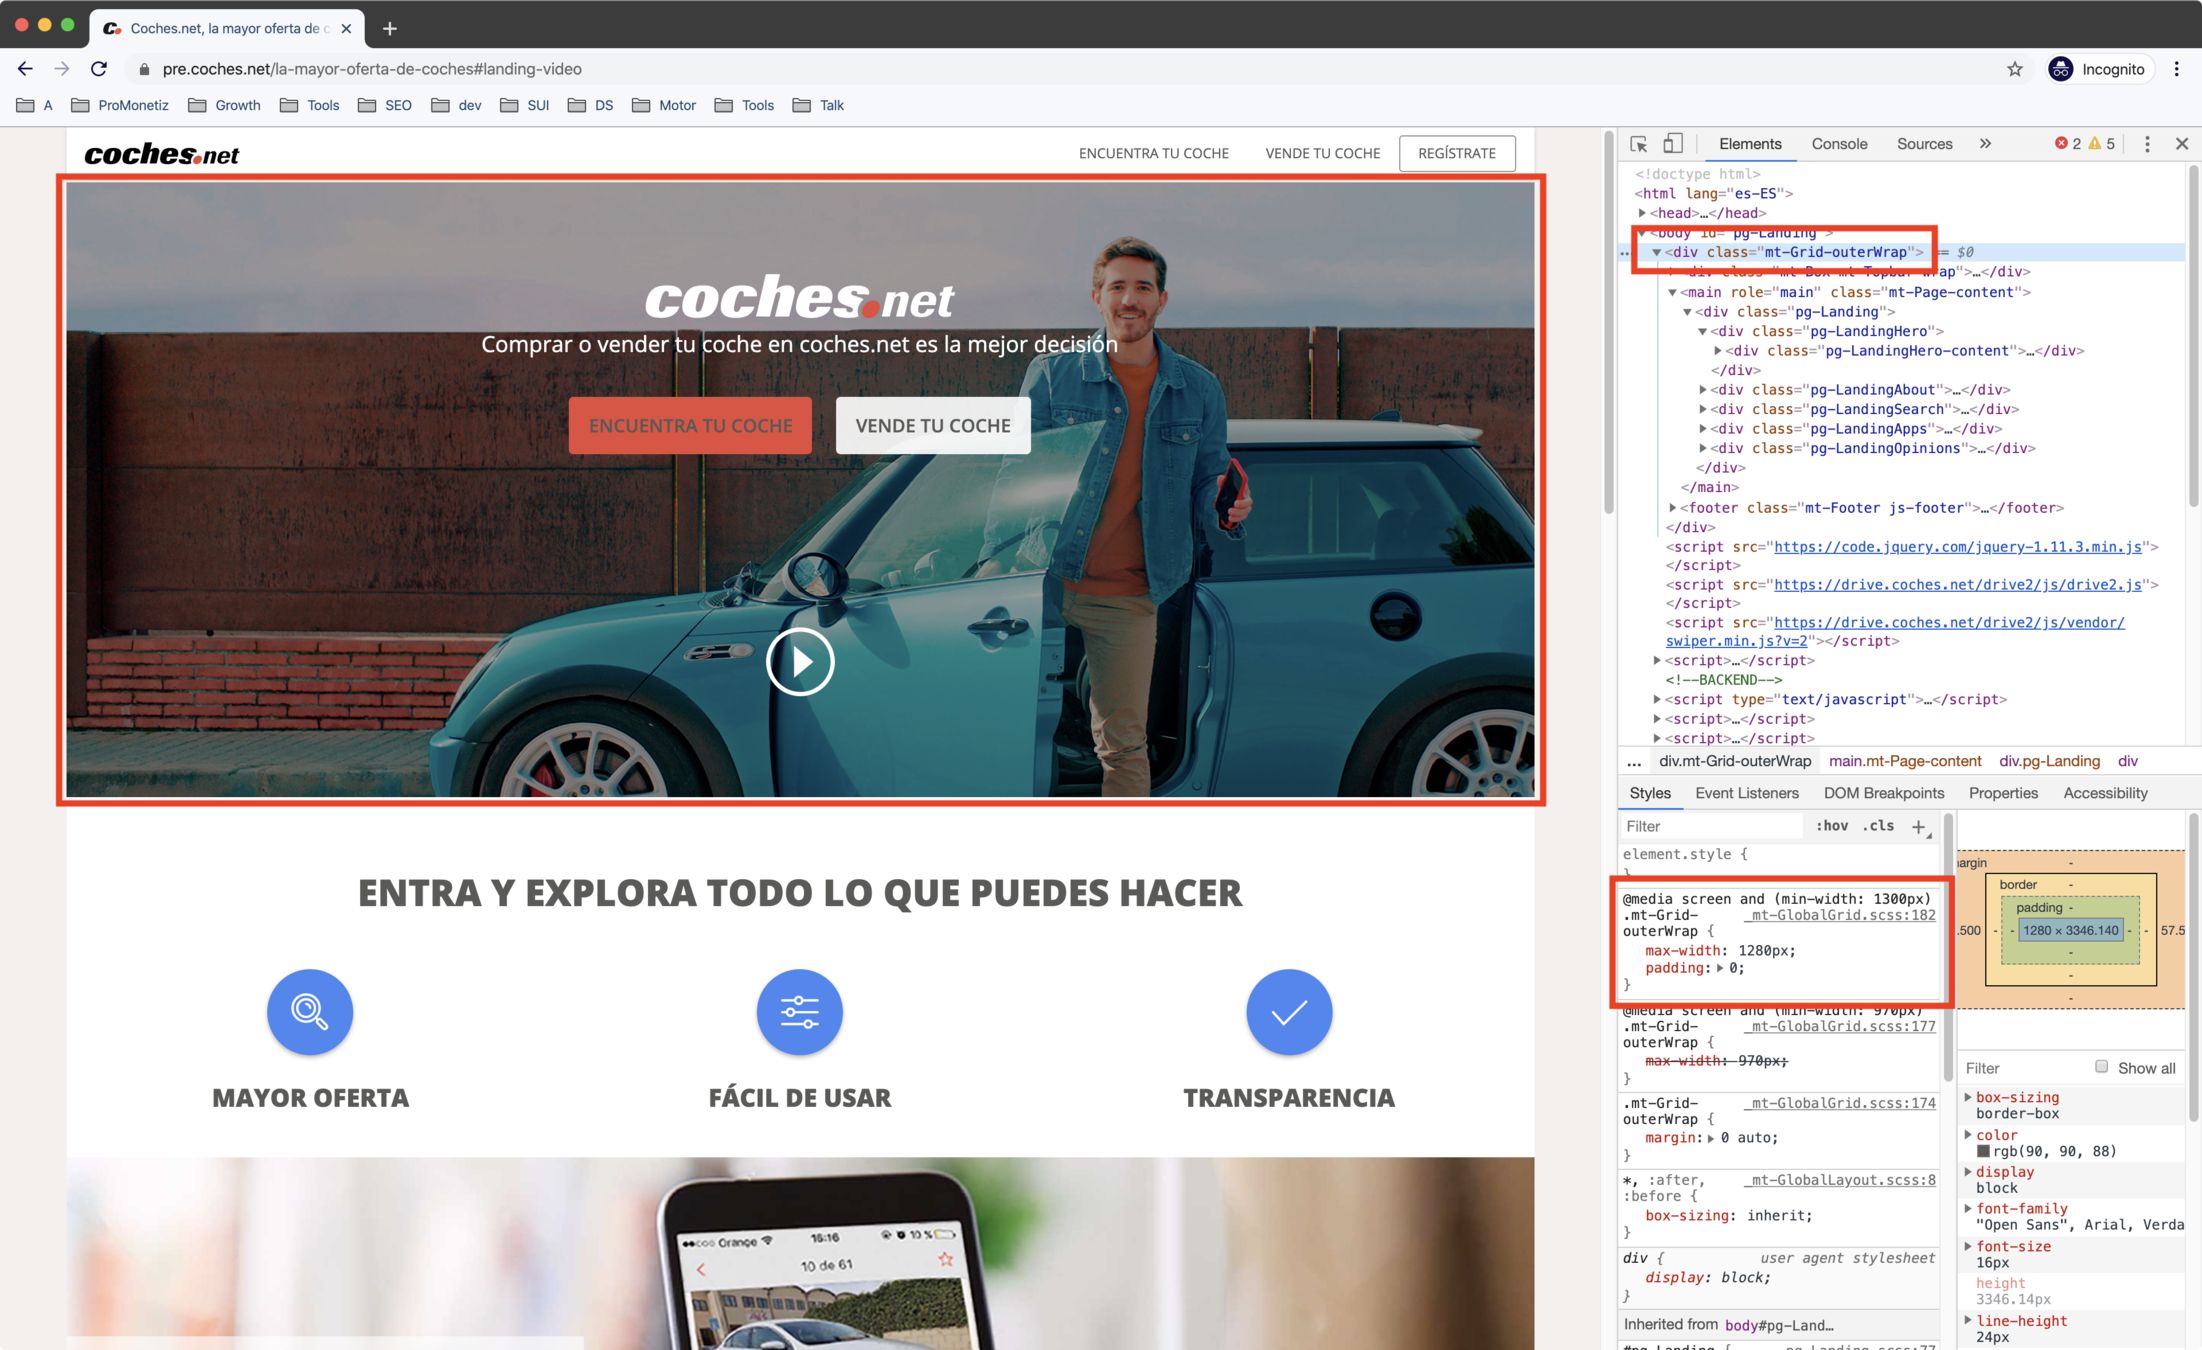Expand the head element node

point(1642,213)
